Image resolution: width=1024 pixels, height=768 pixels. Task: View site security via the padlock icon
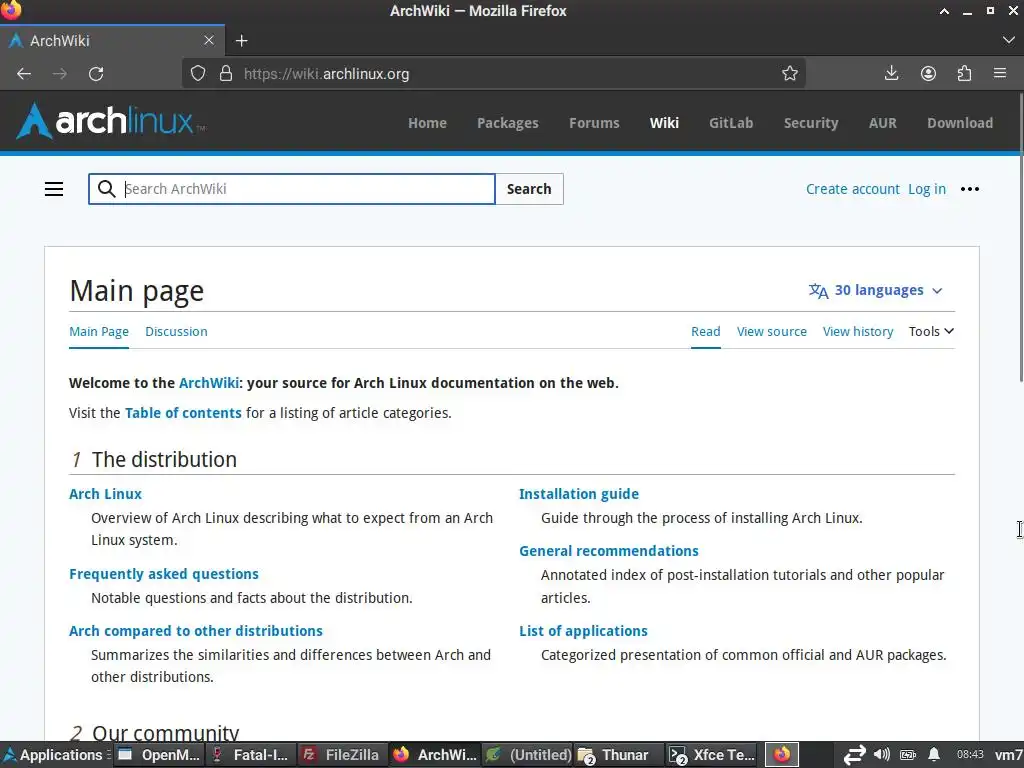point(226,73)
